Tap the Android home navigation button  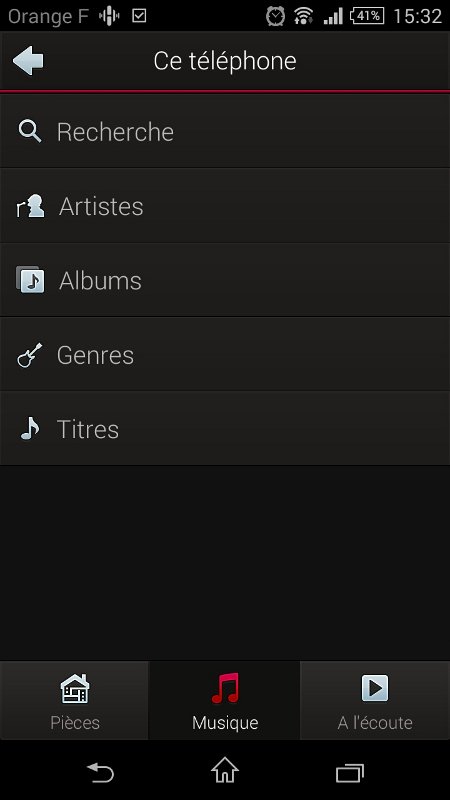pos(225,770)
